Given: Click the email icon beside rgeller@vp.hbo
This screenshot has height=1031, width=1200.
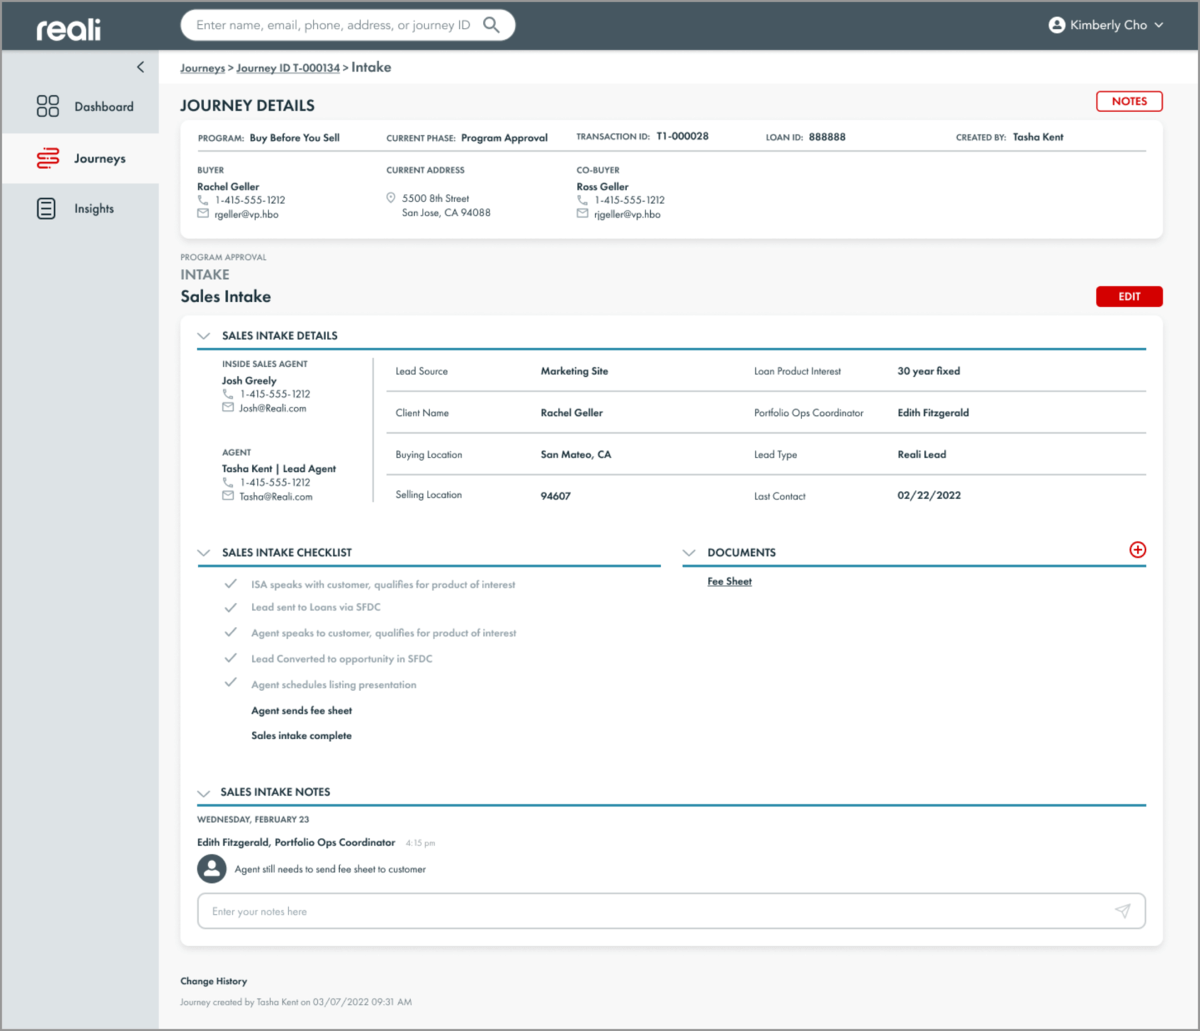Looking at the screenshot, I should 203,214.
